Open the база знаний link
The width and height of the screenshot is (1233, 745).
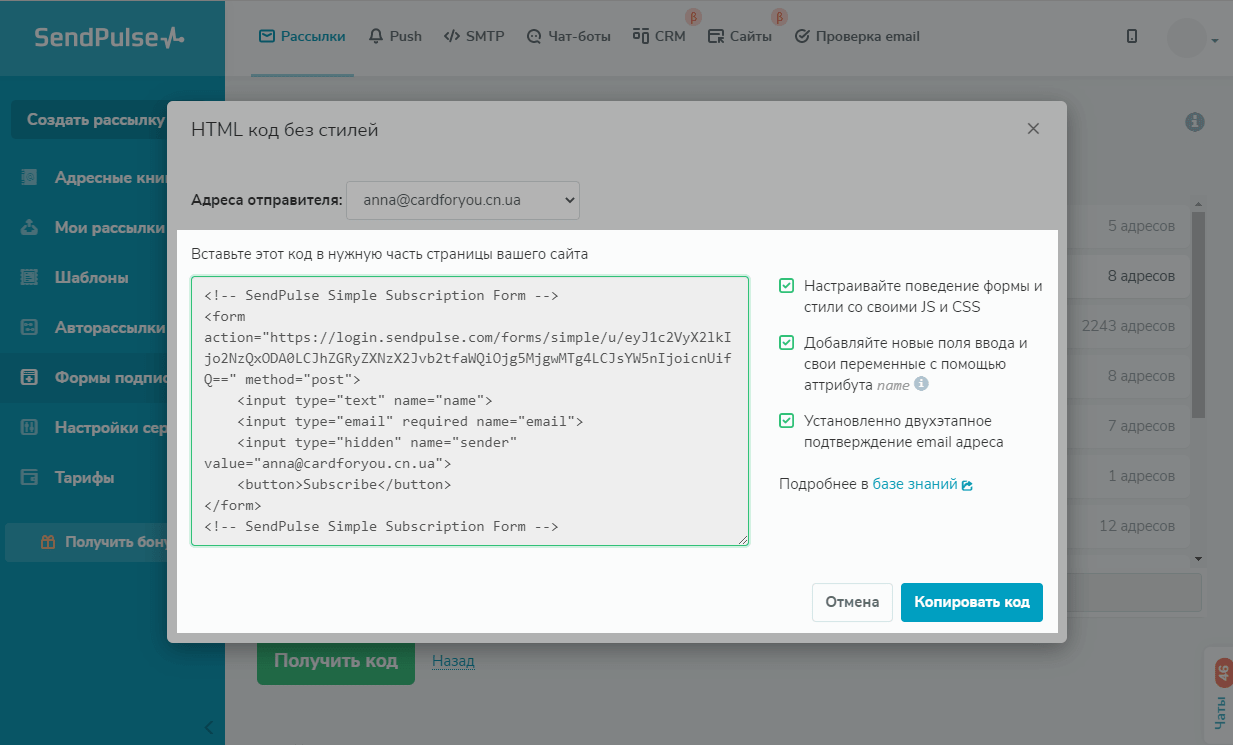tap(915, 484)
